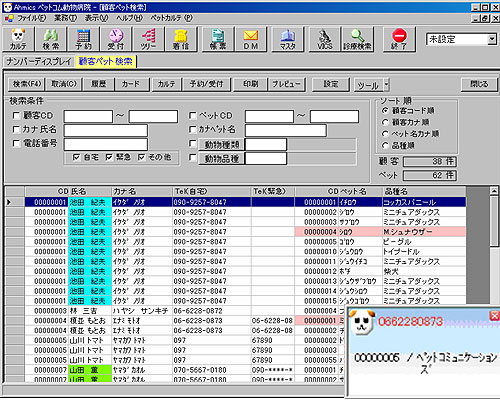The height and width of the screenshot is (400, 500).
Task: Click the プレビュー button
Action: click(x=286, y=84)
